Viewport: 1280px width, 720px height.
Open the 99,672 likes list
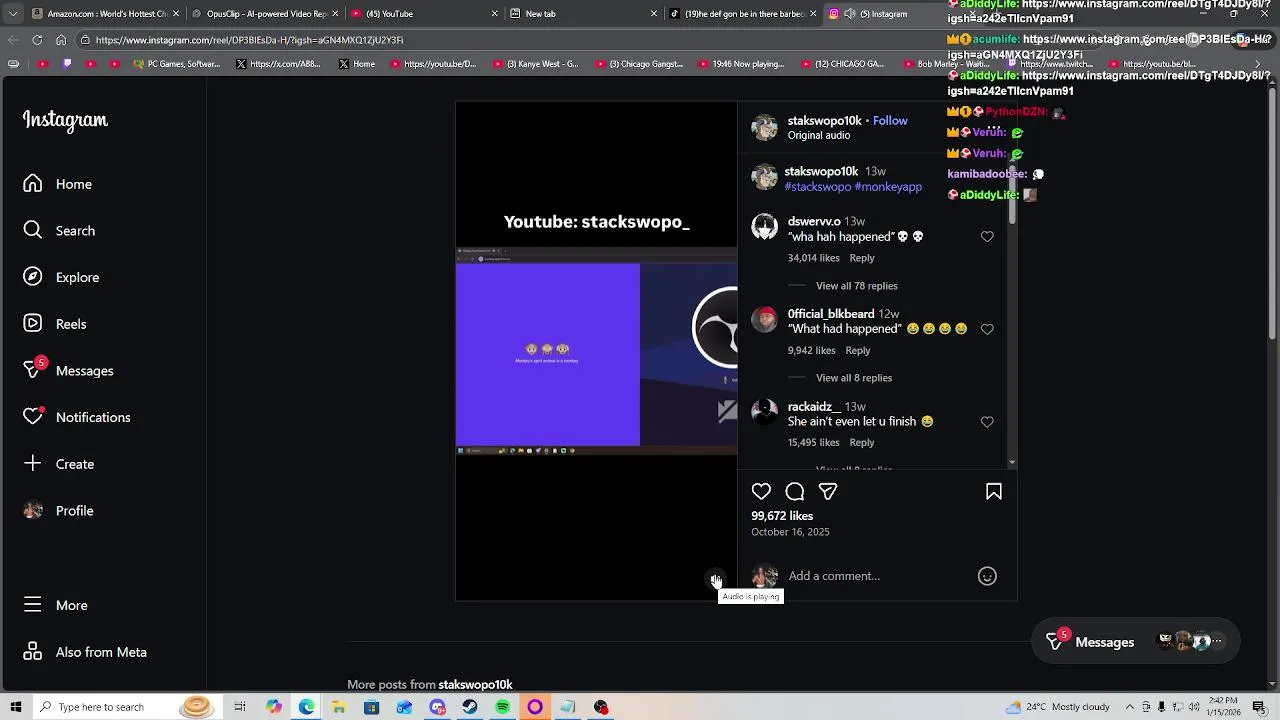pos(782,516)
